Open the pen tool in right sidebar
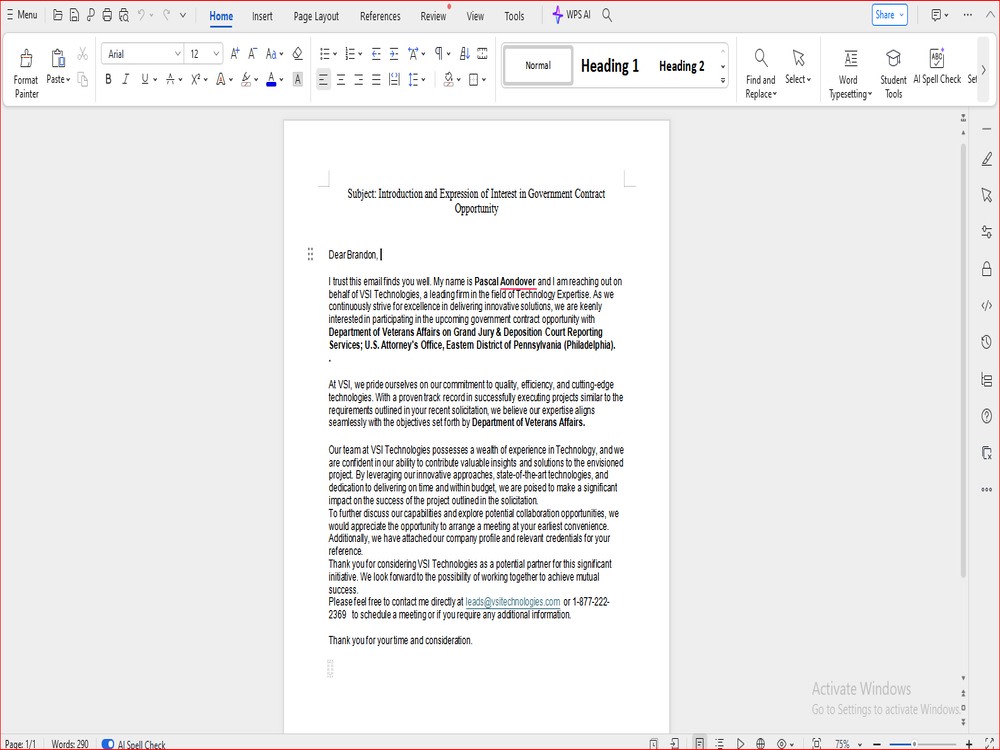The width and height of the screenshot is (1000, 750). (x=987, y=159)
